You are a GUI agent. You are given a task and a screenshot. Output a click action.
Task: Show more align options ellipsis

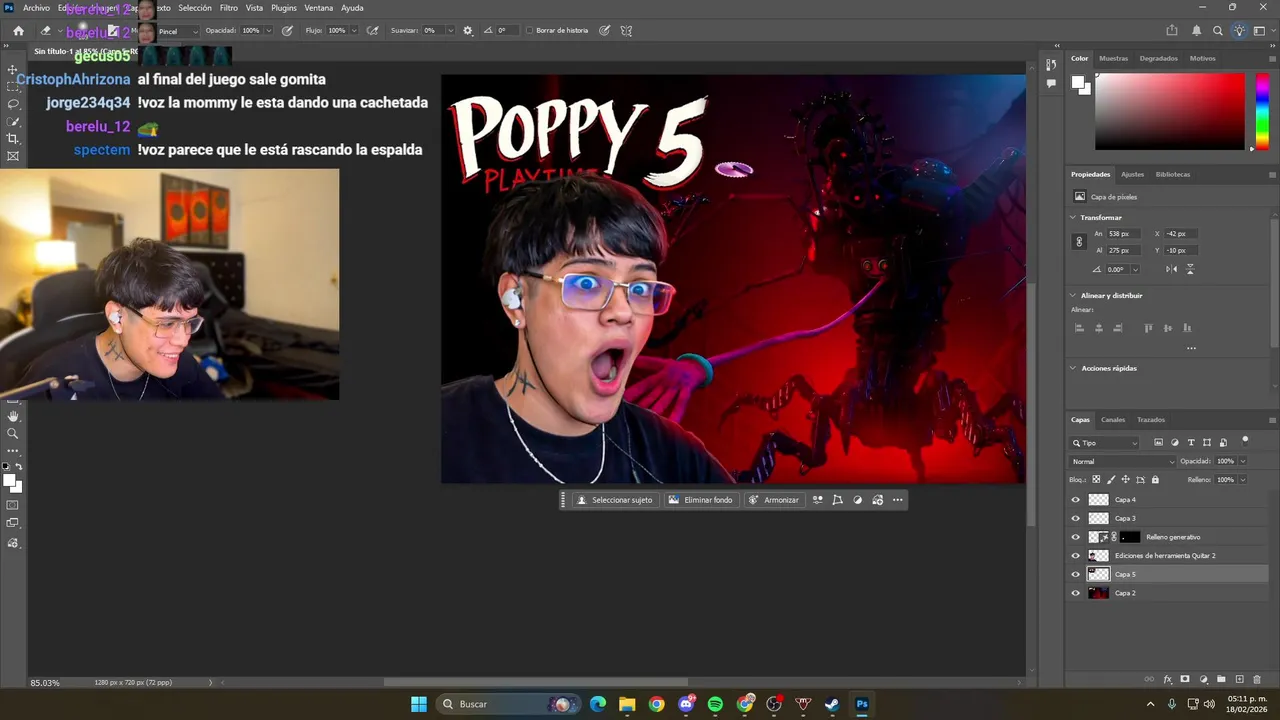[1191, 348]
